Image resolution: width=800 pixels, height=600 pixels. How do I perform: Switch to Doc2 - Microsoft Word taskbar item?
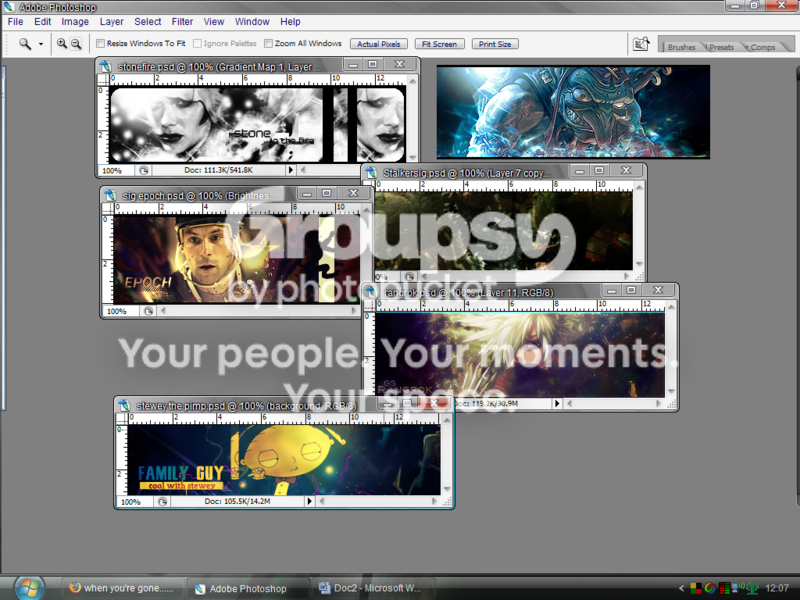(371, 588)
